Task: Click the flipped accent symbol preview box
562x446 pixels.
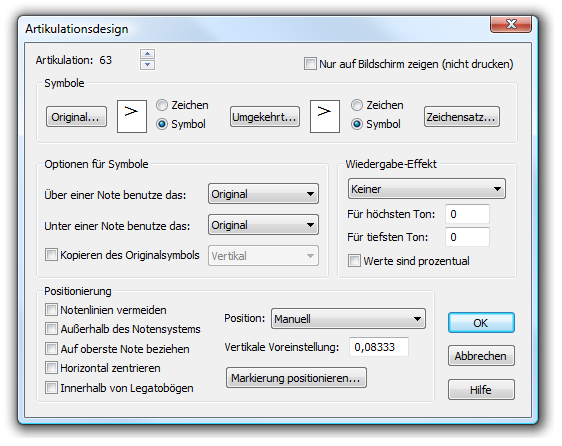Action: pos(325,117)
